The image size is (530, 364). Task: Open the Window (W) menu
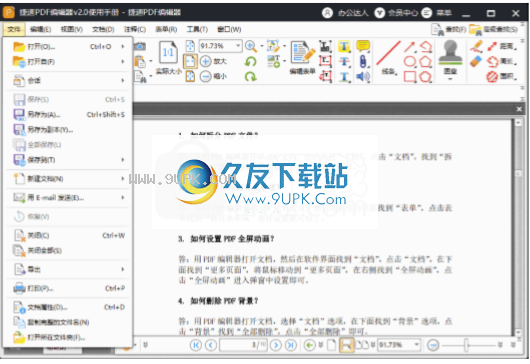click(229, 29)
